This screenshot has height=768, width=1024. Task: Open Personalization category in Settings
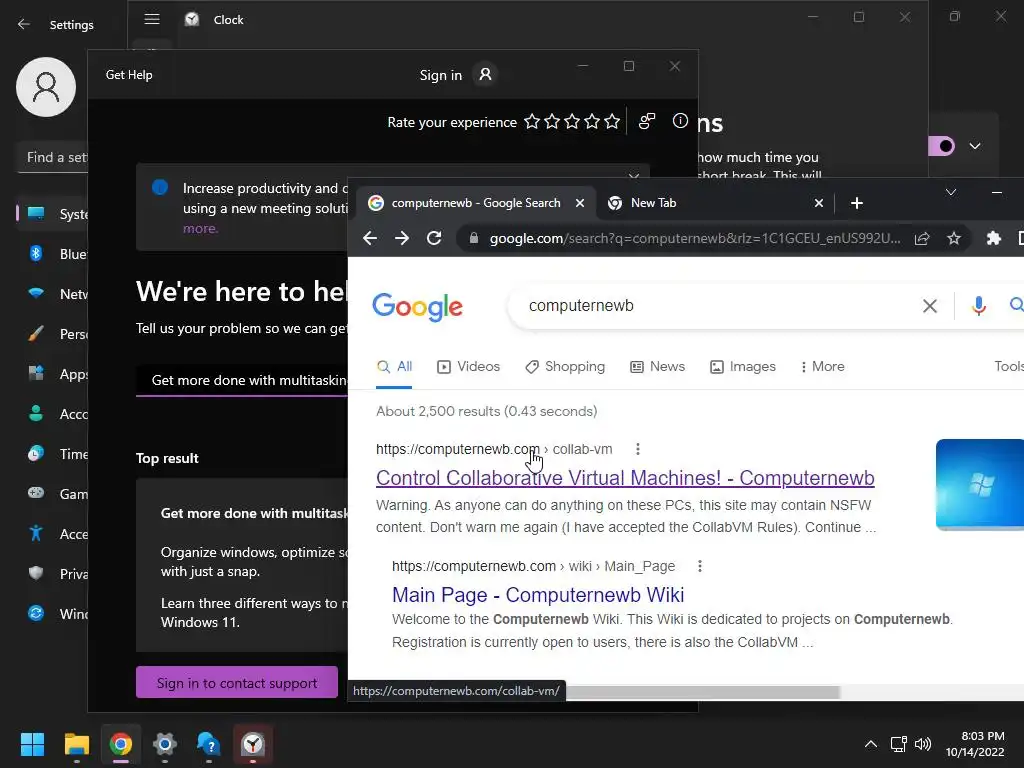[x=54, y=334]
